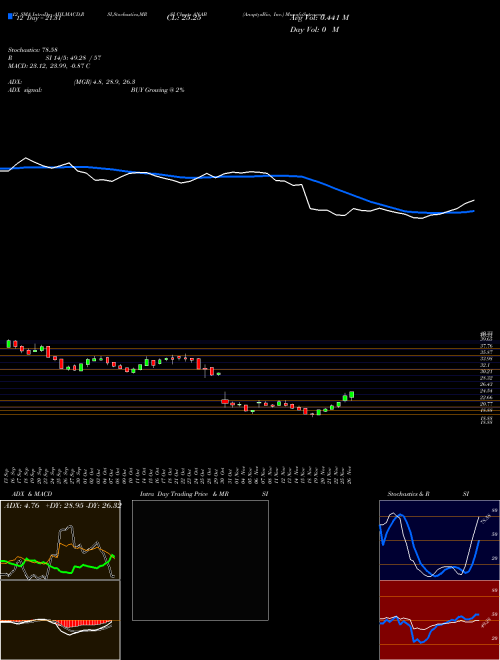Screen dimensions: 500x660
Task: Click the "24.54" price axis label
Action: [x=487, y=391]
